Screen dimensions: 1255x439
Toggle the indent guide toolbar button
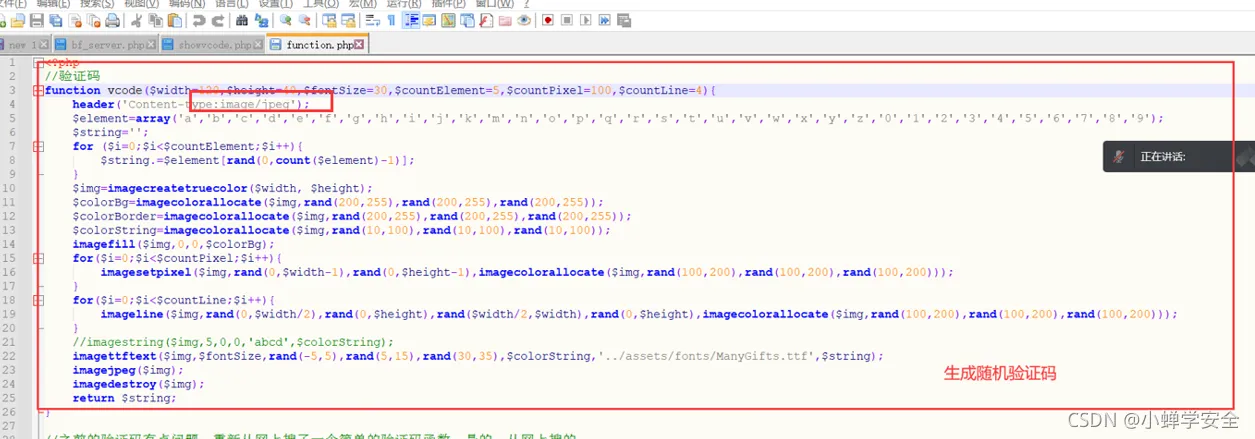[411, 20]
